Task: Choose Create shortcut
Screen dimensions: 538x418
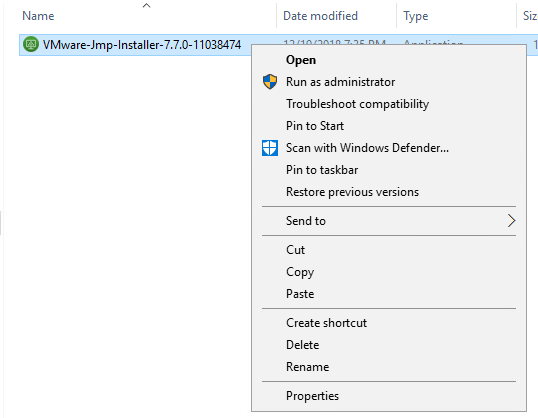Action: [x=389, y=323]
